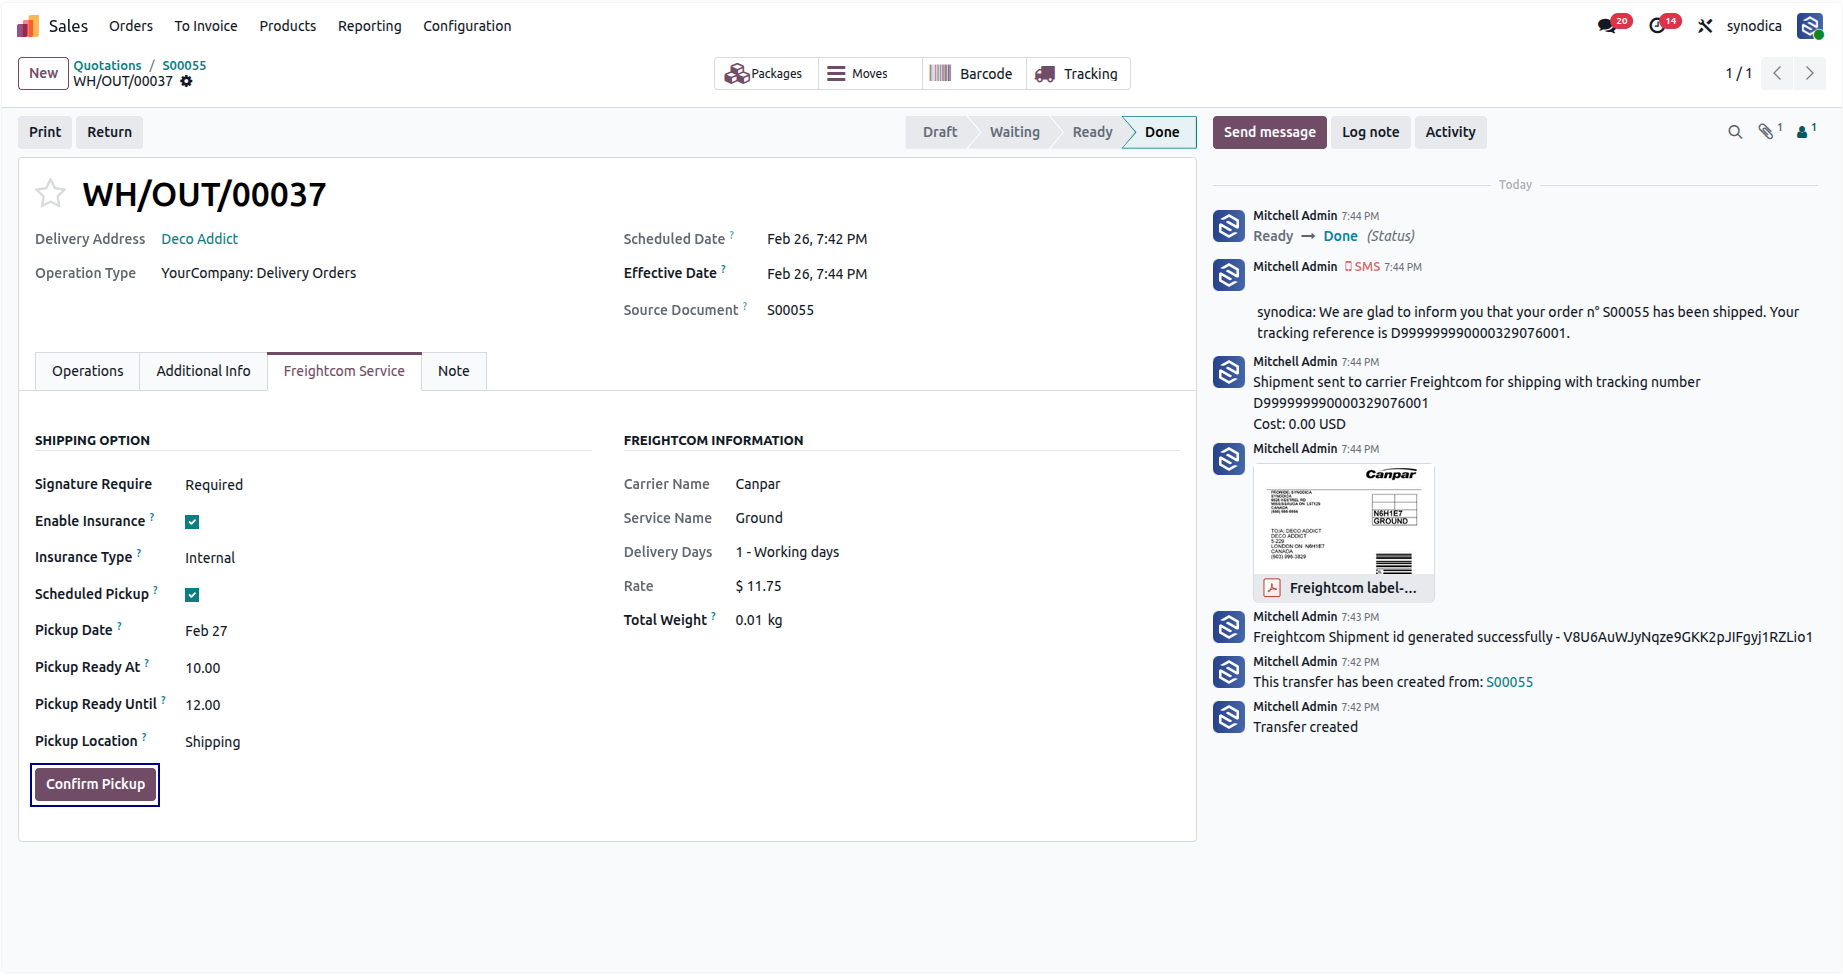
Task: Click Insurance Type value Internal
Action: pos(210,558)
